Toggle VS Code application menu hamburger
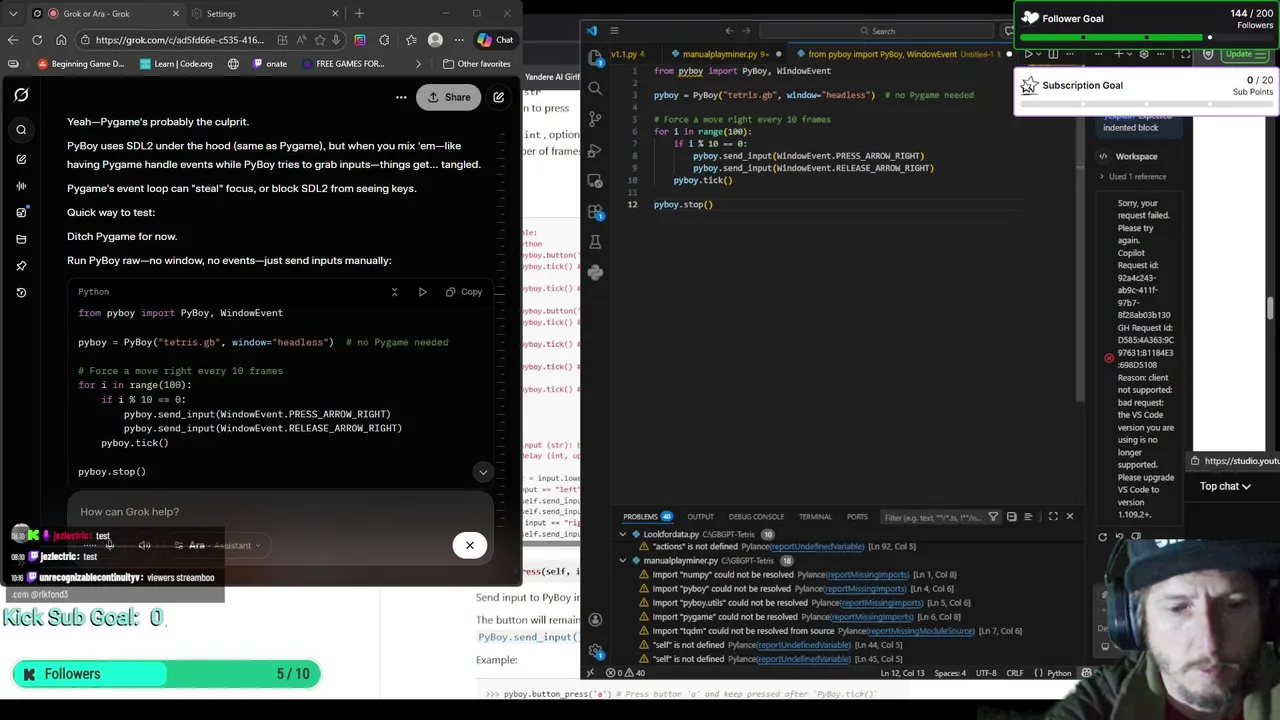The image size is (1280, 720). pos(614,31)
